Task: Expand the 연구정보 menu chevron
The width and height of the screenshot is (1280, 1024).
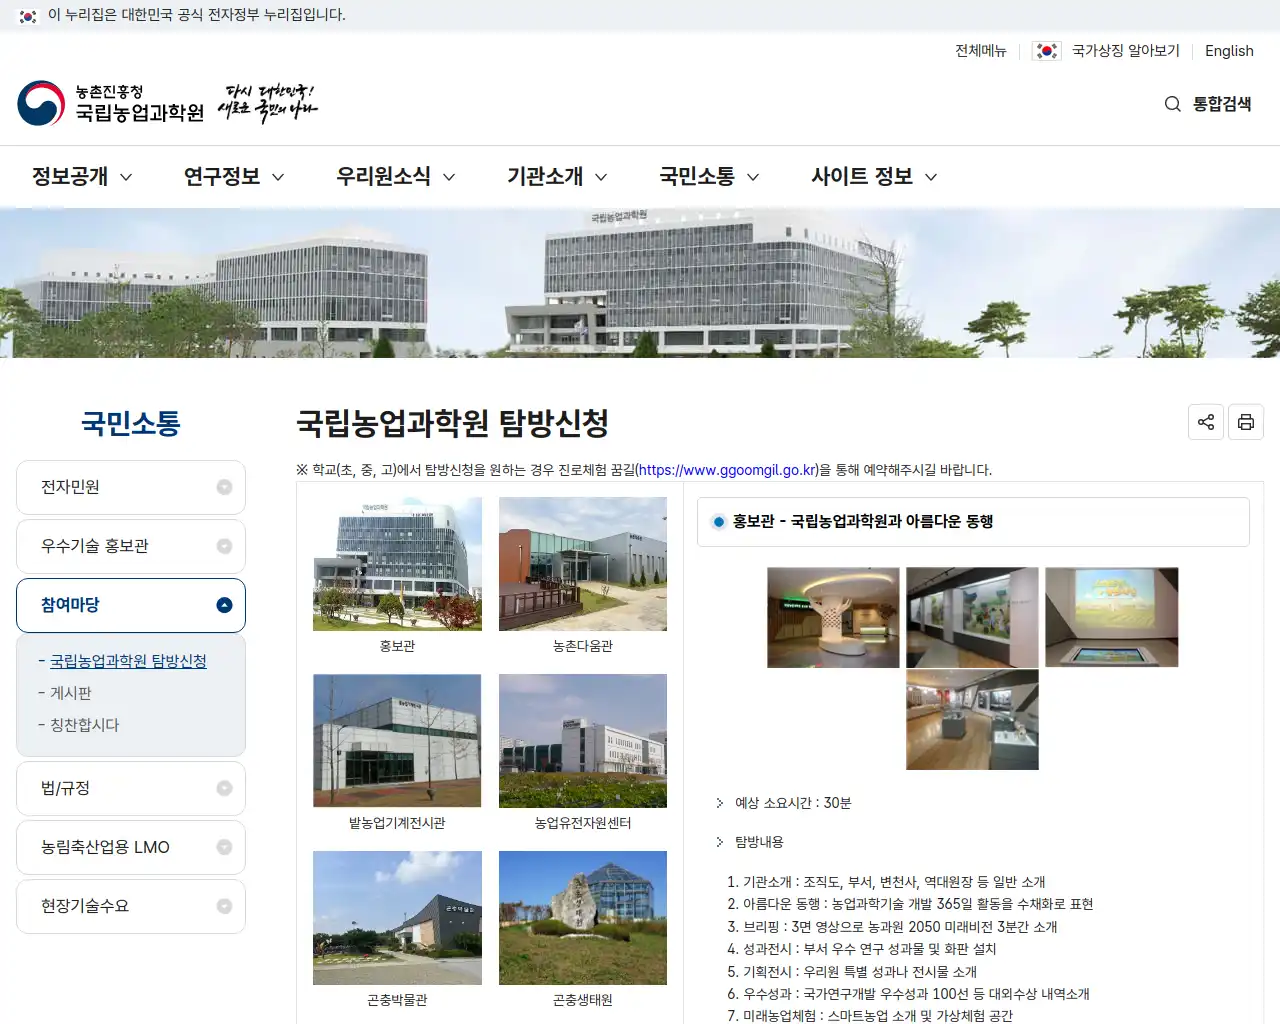Action: 278,177
